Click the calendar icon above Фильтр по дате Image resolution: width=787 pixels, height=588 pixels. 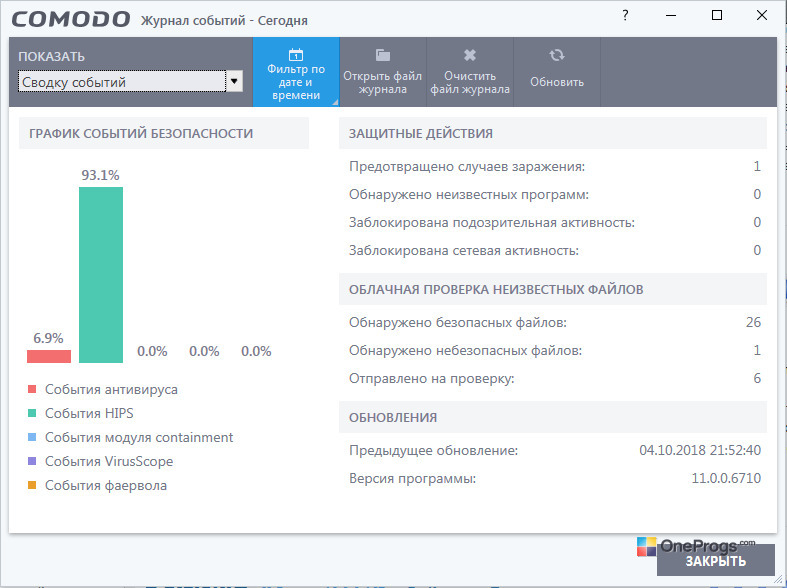(x=296, y=54)
